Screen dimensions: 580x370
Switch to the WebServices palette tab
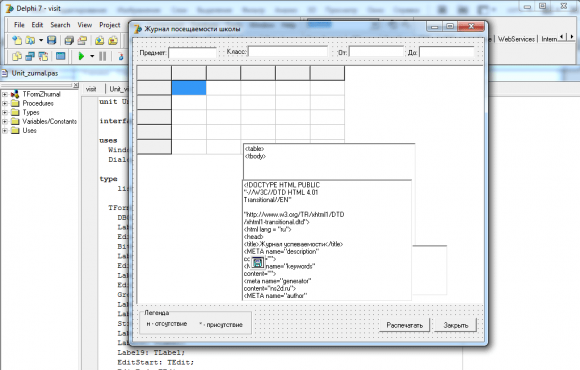[x=516, y=38]
